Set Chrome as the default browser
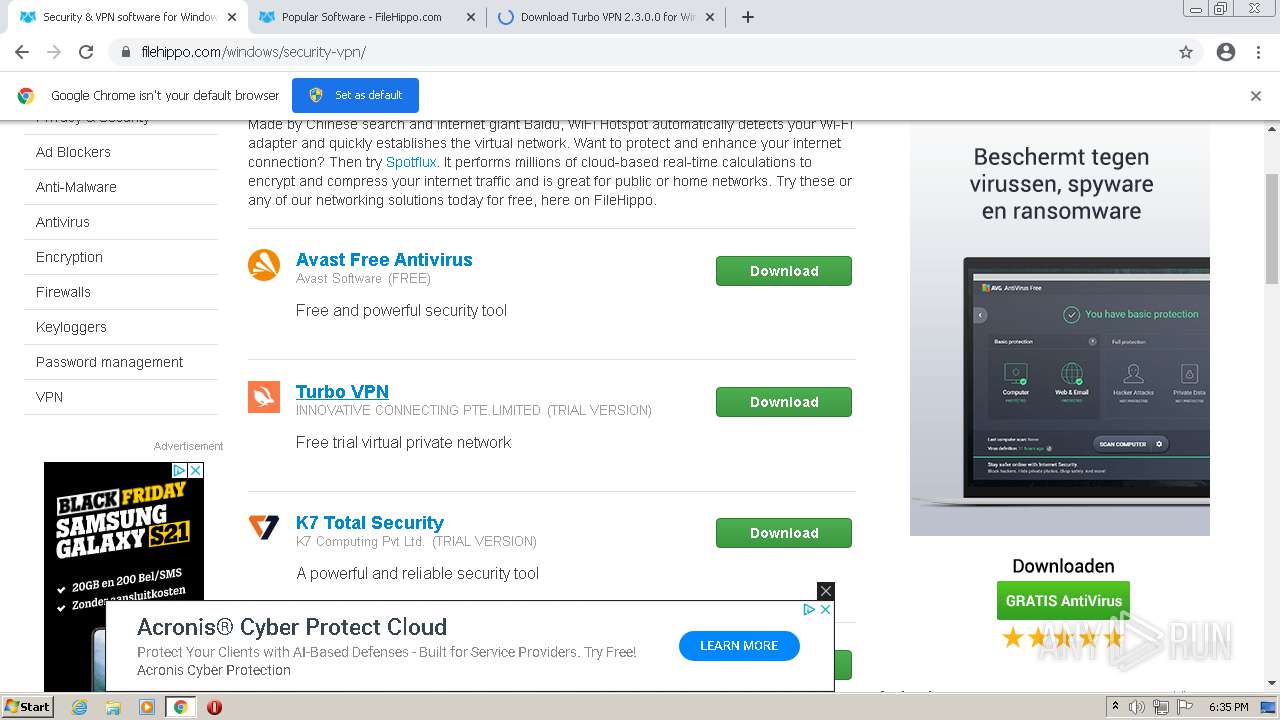This screenshot has width=1280, height=720. point(355,95)
